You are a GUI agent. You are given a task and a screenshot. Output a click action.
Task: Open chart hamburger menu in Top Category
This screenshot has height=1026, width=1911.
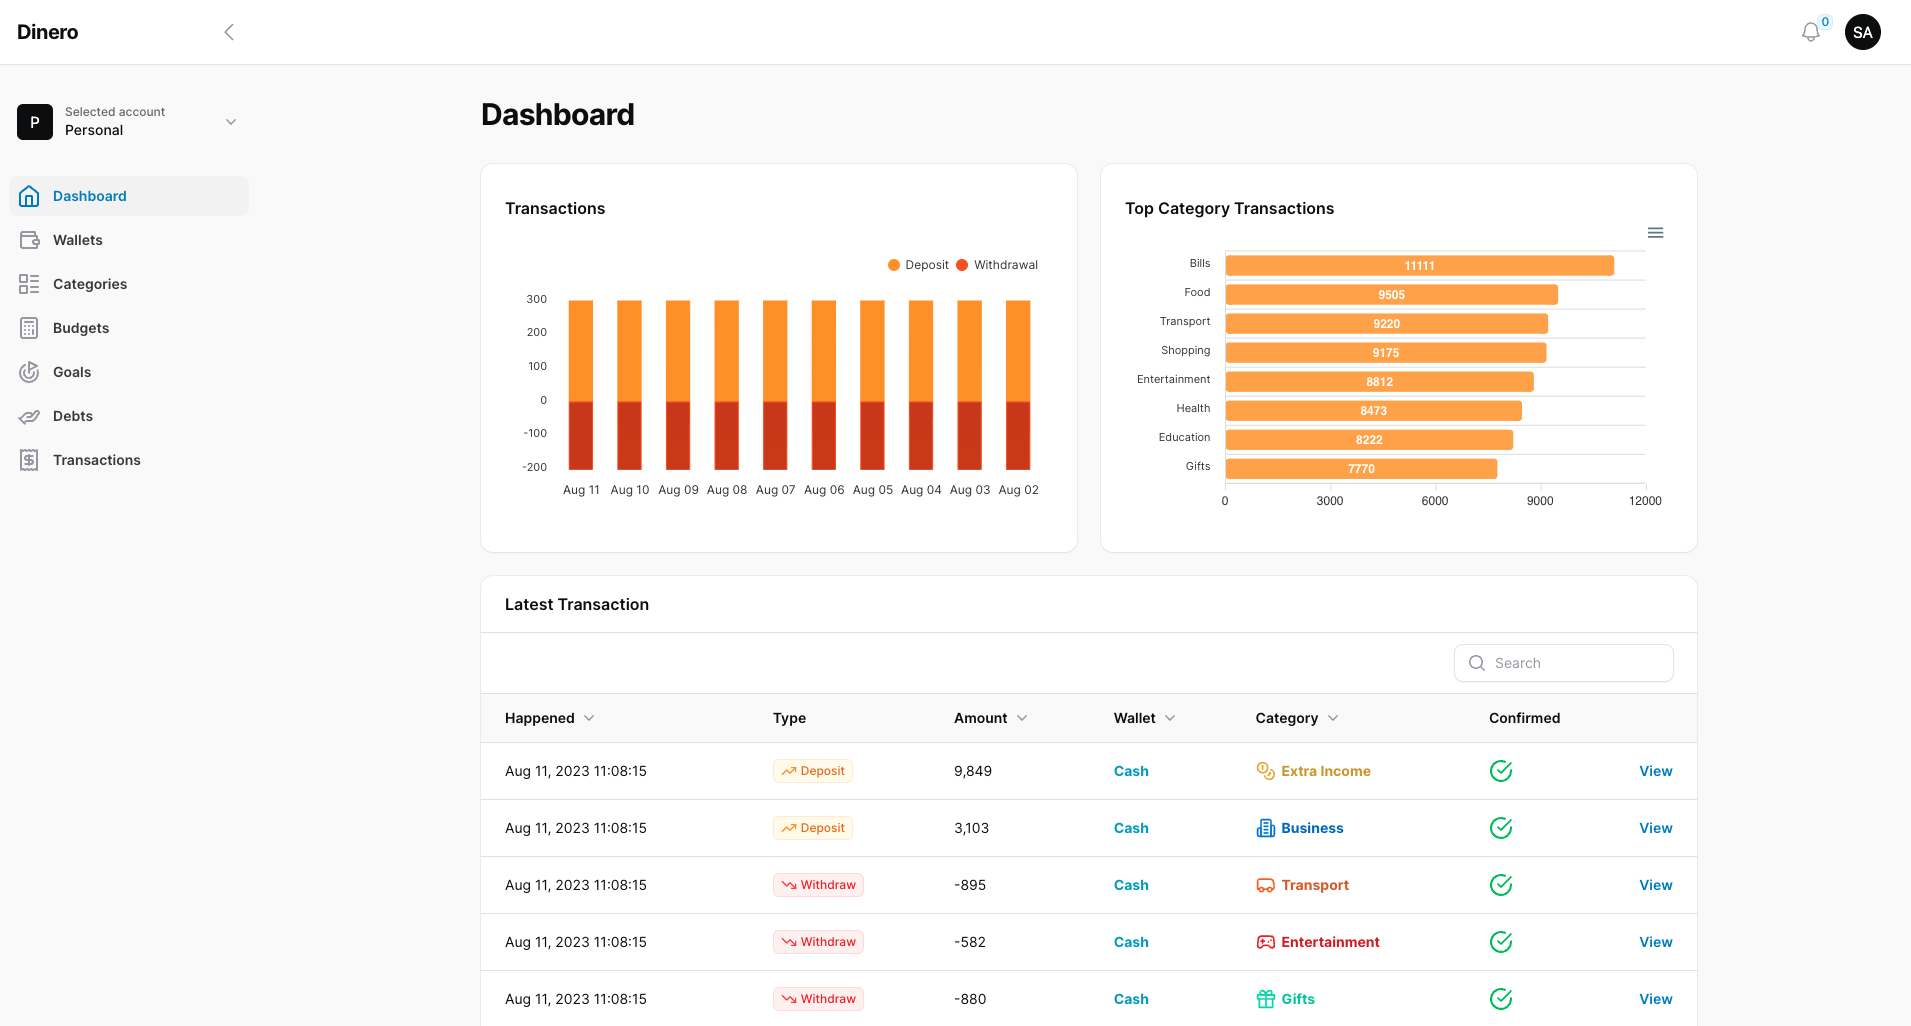(1655, 233)
